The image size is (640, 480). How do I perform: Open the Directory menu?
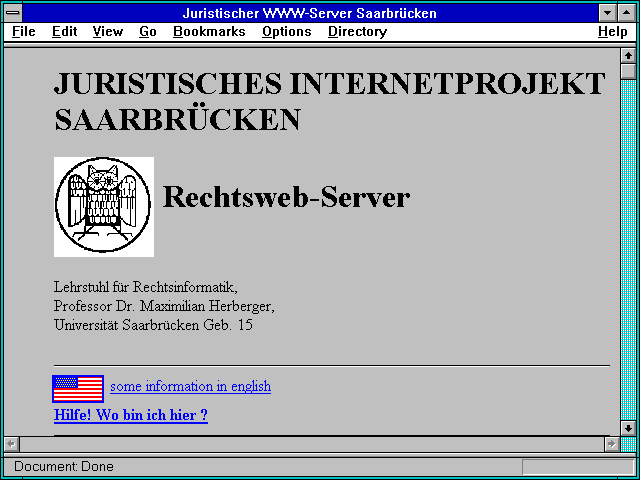tap(358, 32)
